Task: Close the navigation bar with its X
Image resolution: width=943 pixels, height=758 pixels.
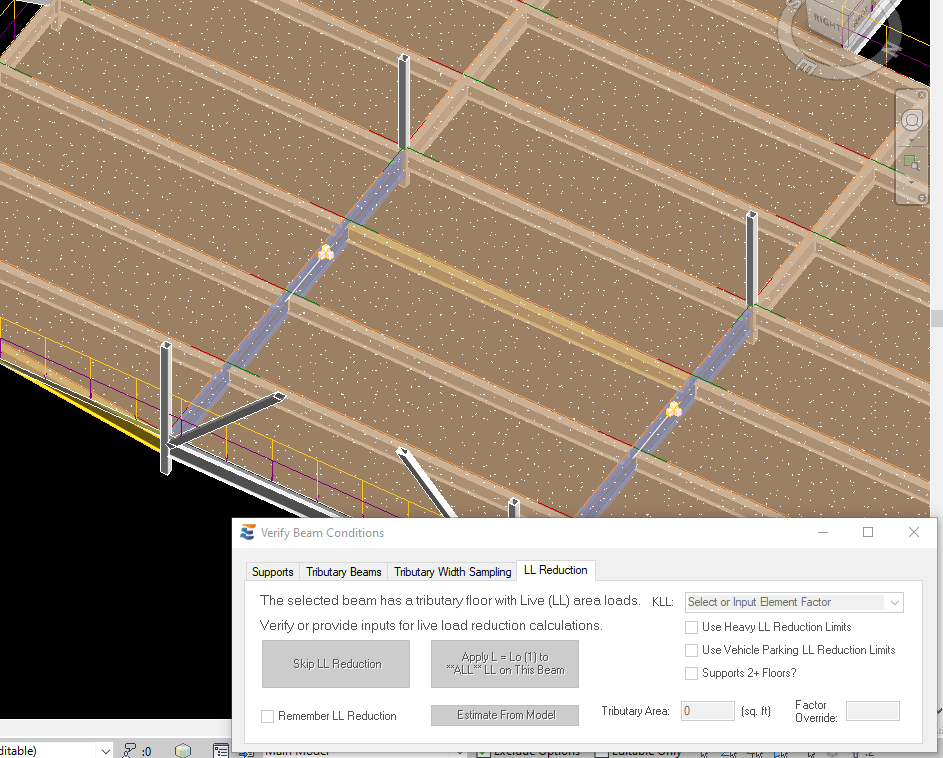Action: coord(921,95)
